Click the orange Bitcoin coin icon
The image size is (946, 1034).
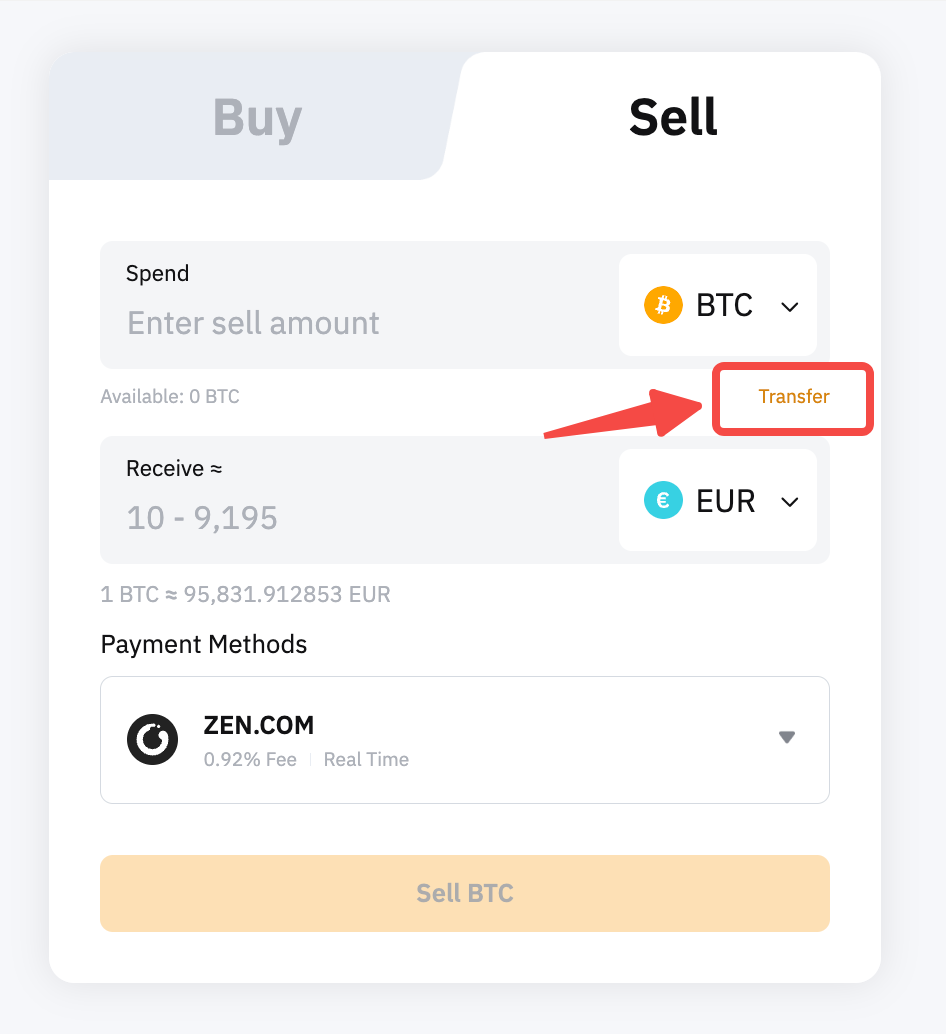[x=662, y=305]
